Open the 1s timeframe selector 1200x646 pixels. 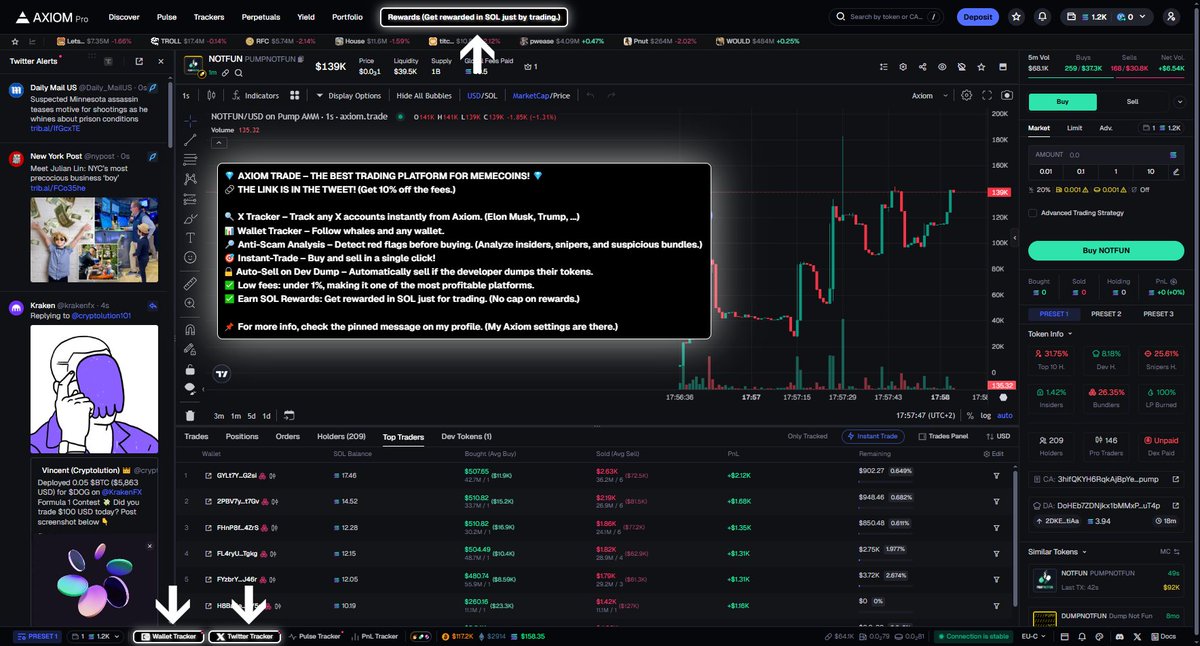coord(186,95)
